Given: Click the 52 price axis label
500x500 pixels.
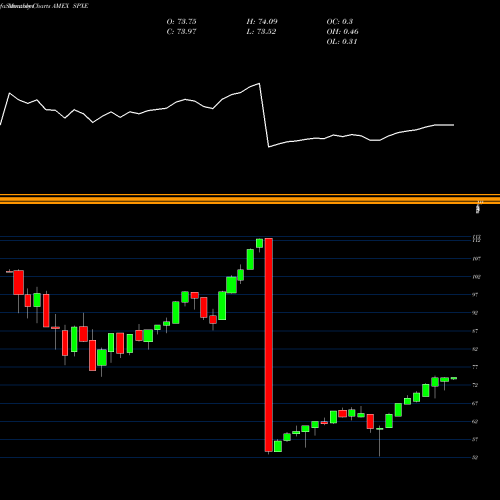Looking at the screenshot, I should click(x=475, y=457).
